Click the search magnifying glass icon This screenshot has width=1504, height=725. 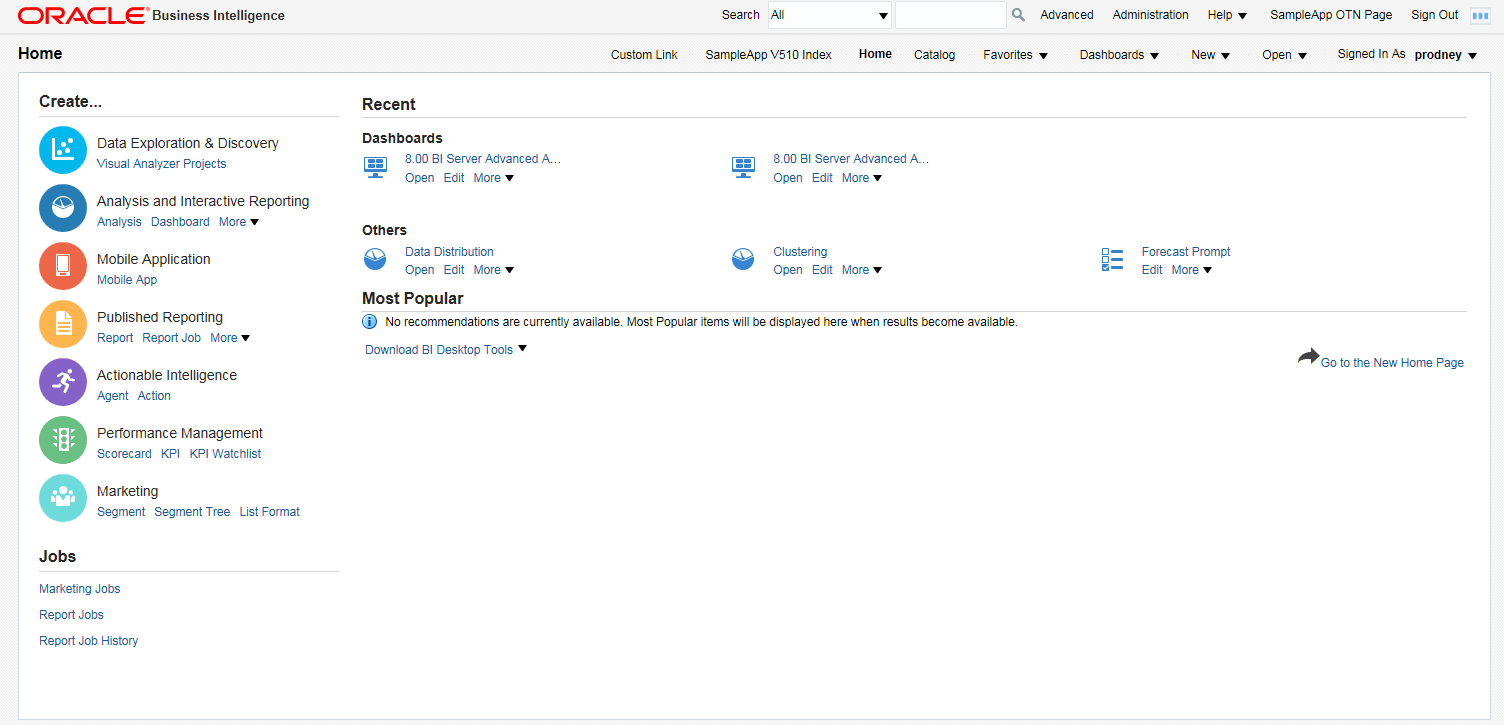[x=1017, y=15]
